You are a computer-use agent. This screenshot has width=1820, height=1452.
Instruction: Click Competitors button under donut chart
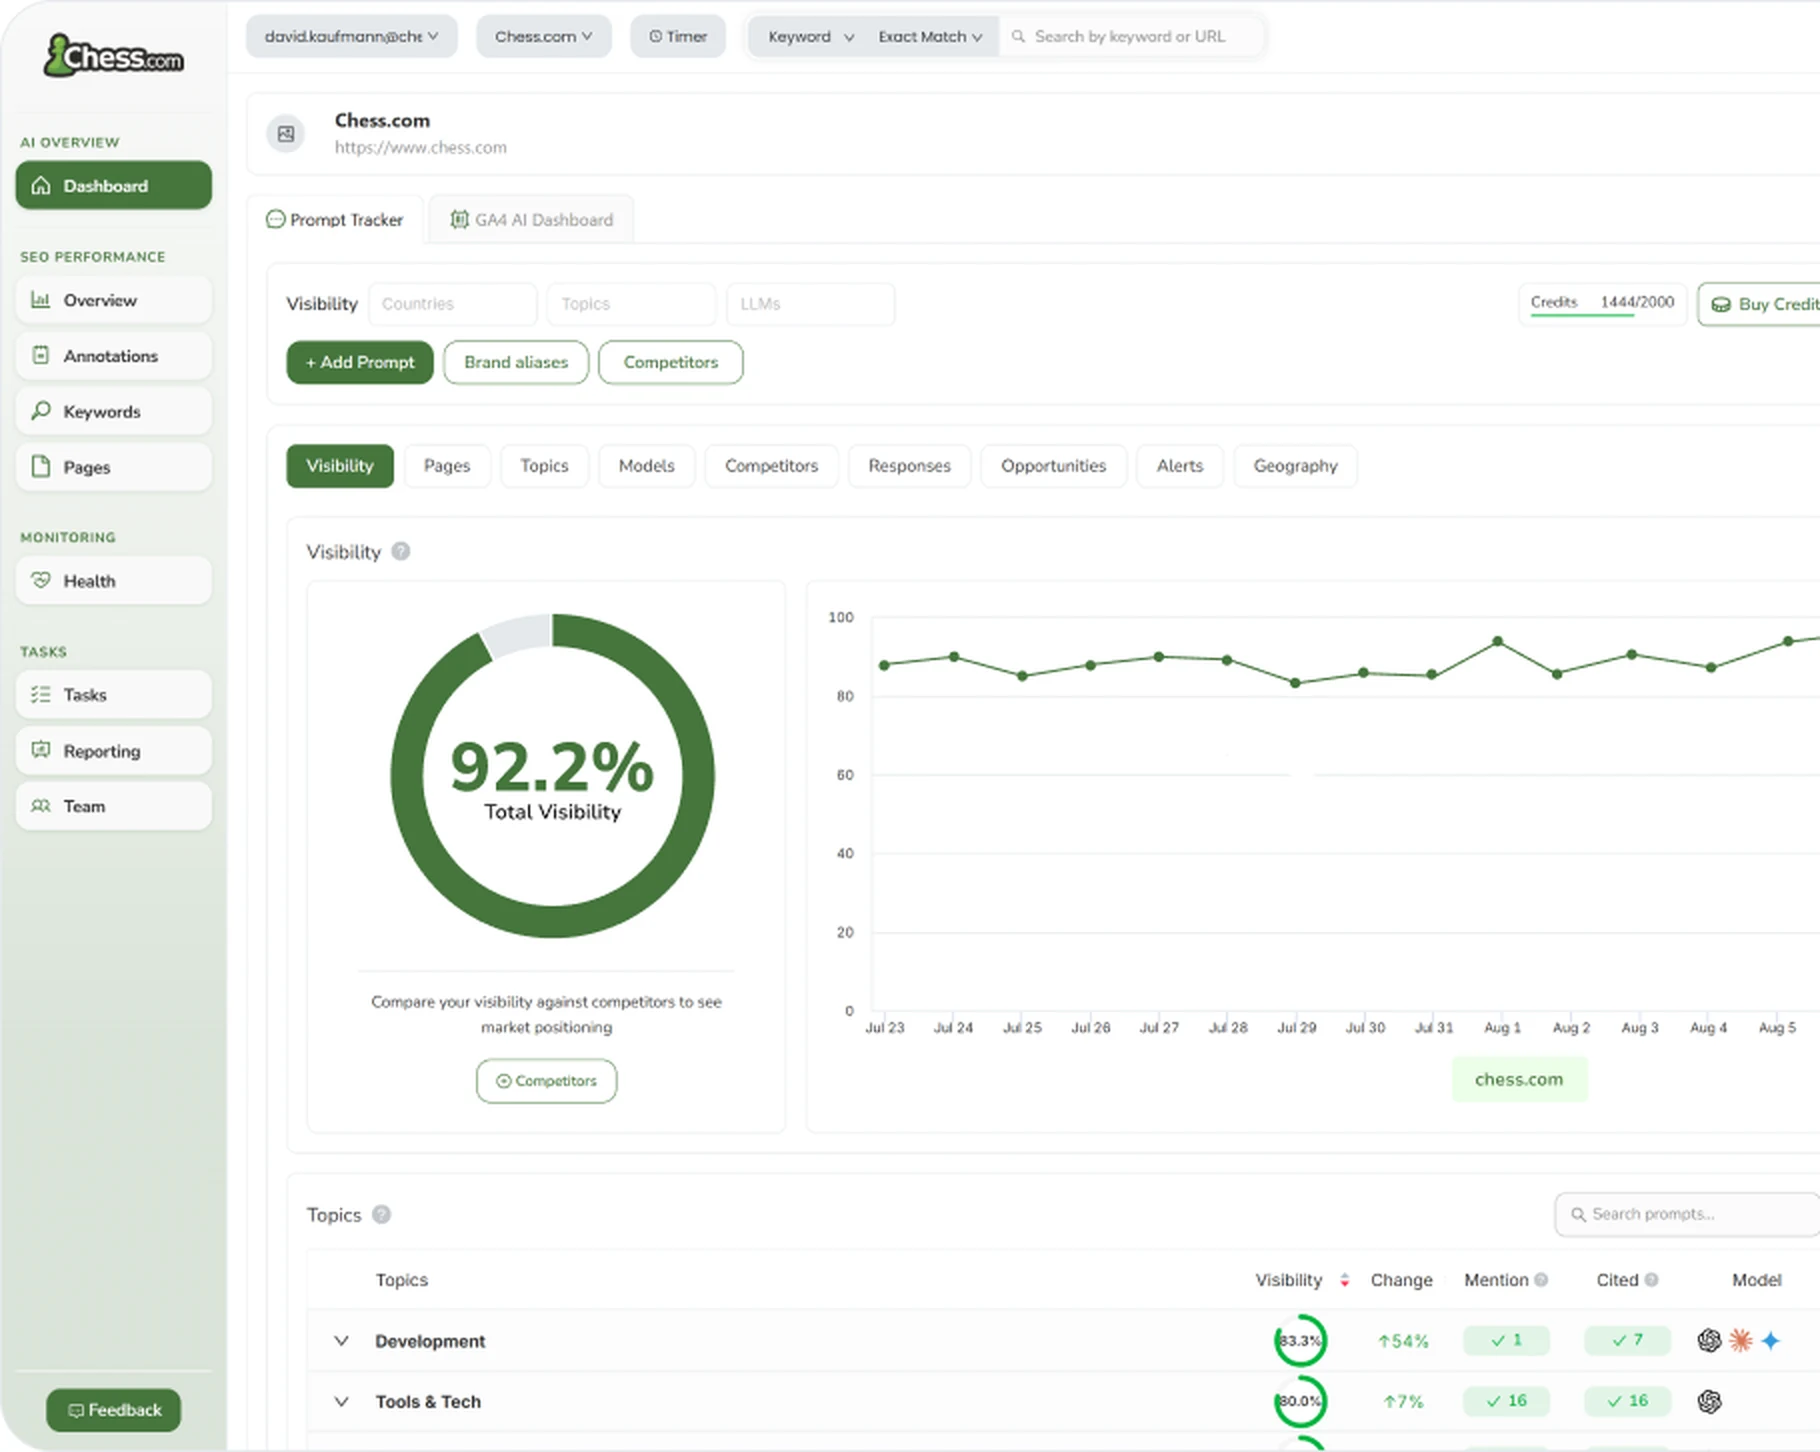coord(546,1081)
